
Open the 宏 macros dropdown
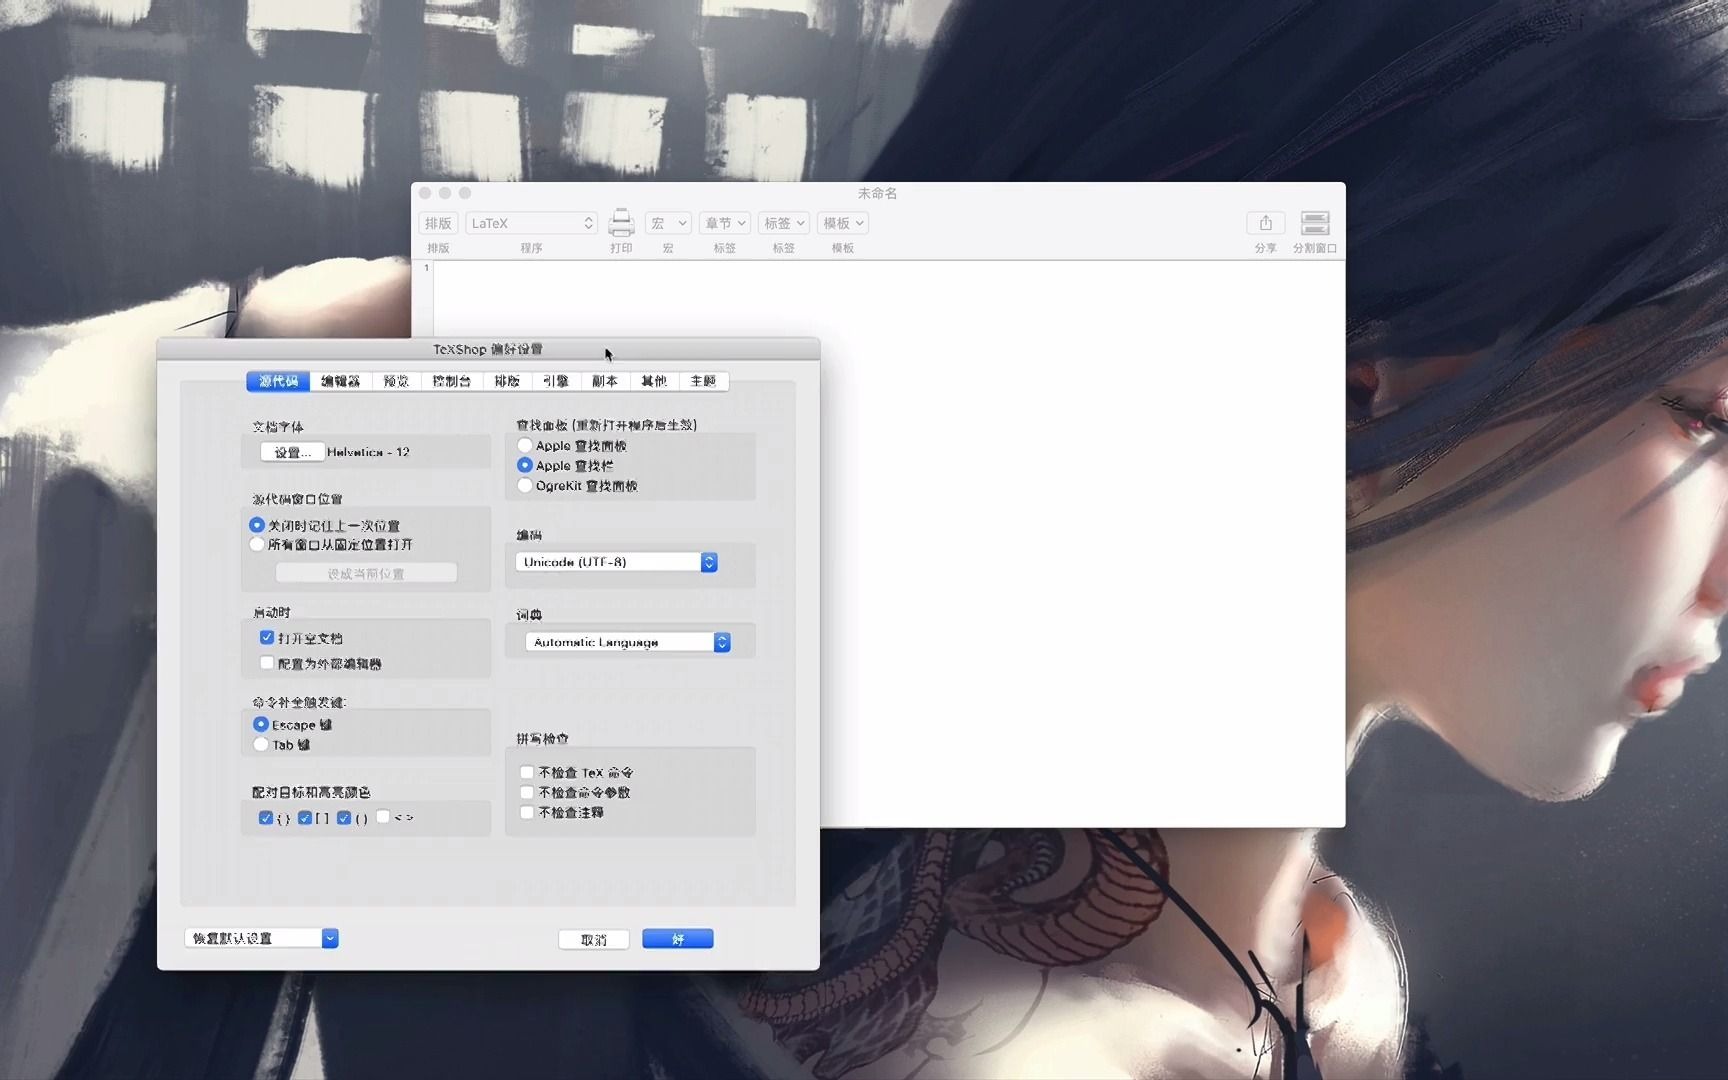[668, 223]
